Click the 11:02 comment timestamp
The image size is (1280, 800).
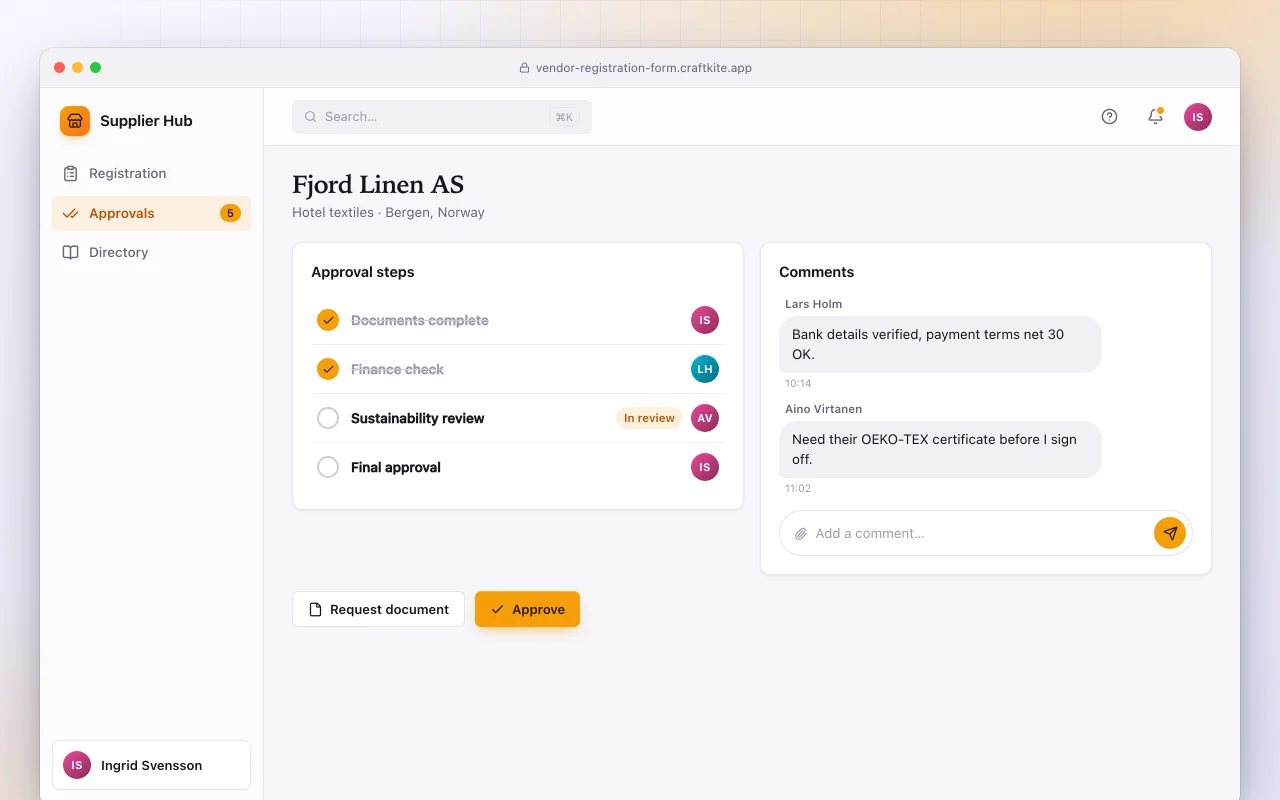coord(798,489)
